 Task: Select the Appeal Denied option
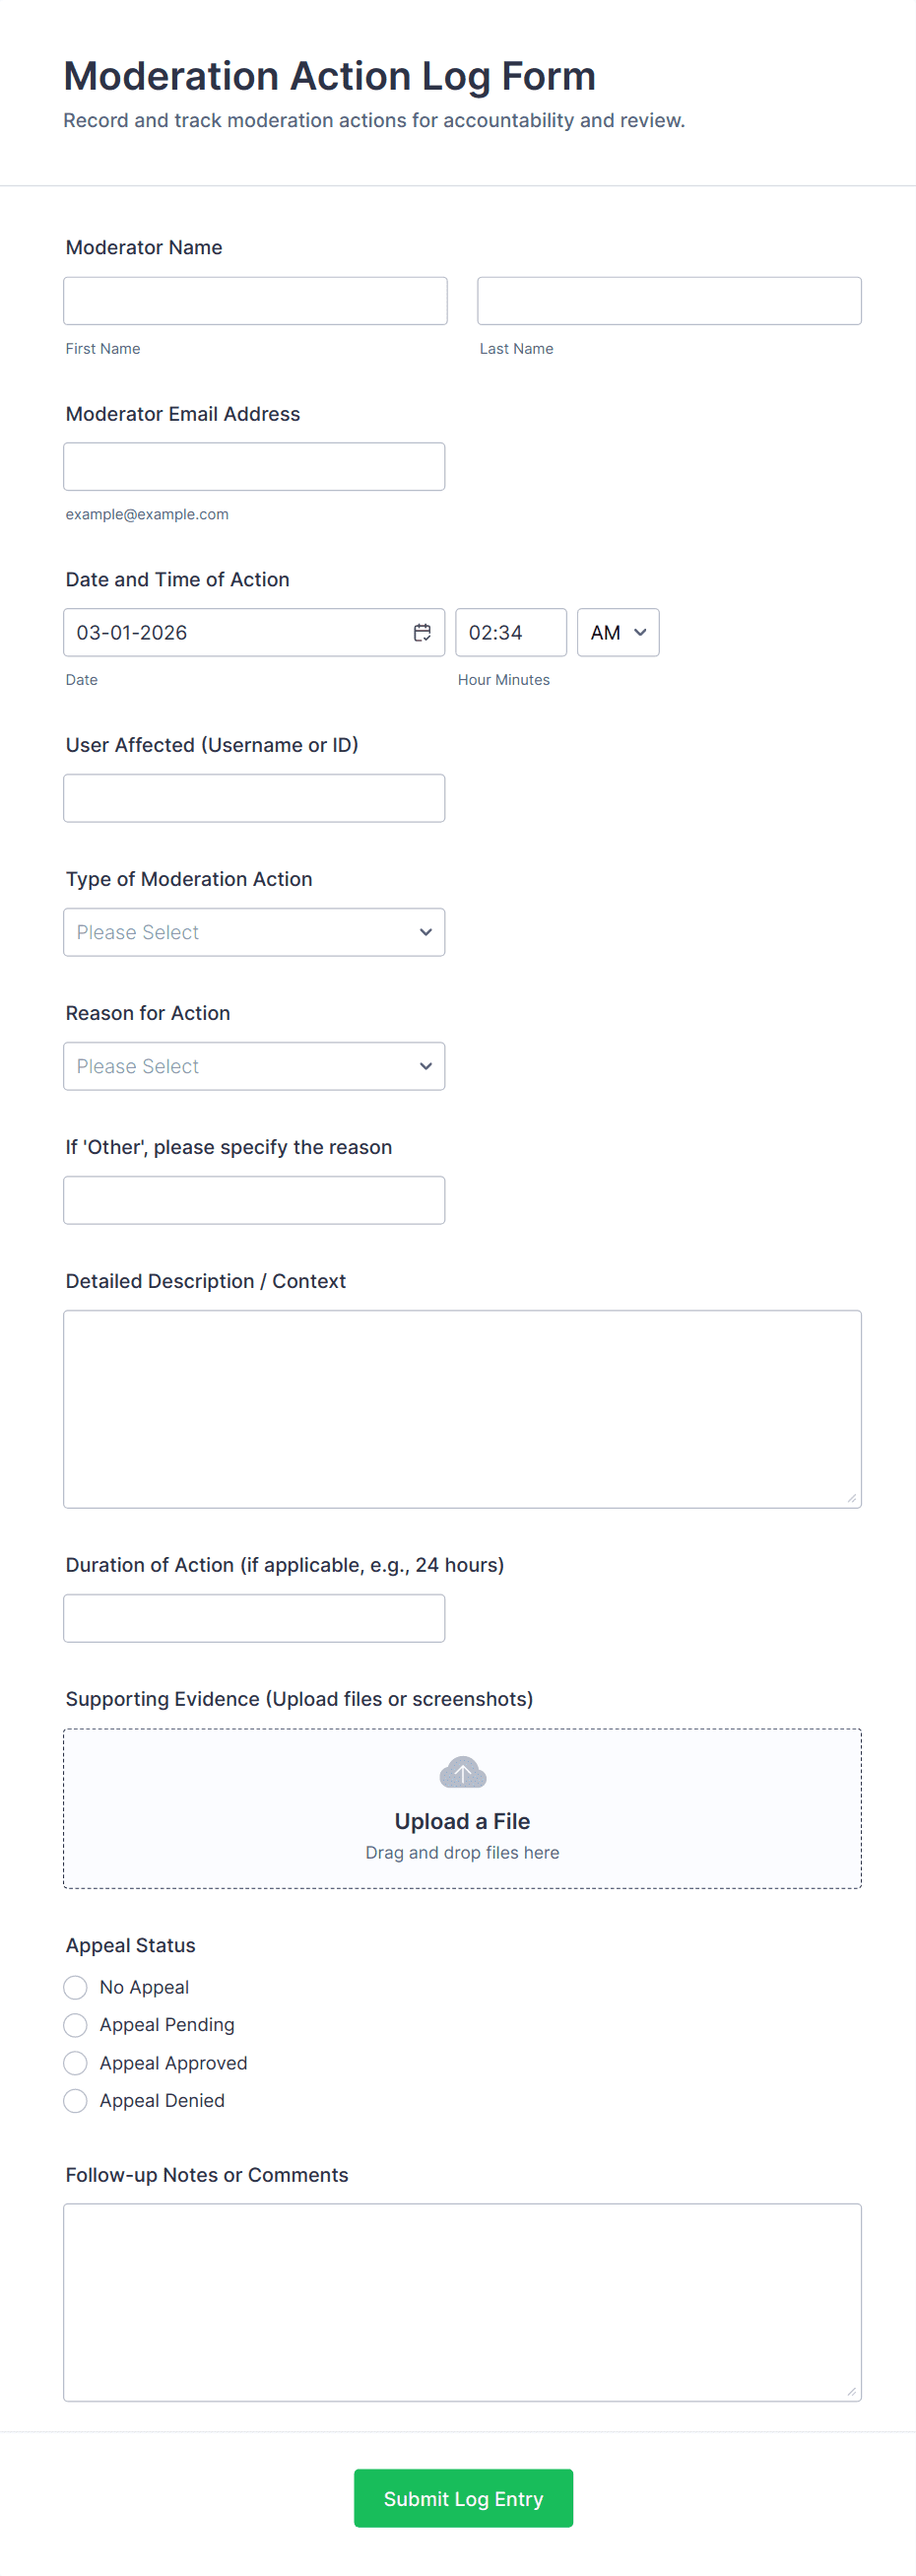tap(75, 2100)
